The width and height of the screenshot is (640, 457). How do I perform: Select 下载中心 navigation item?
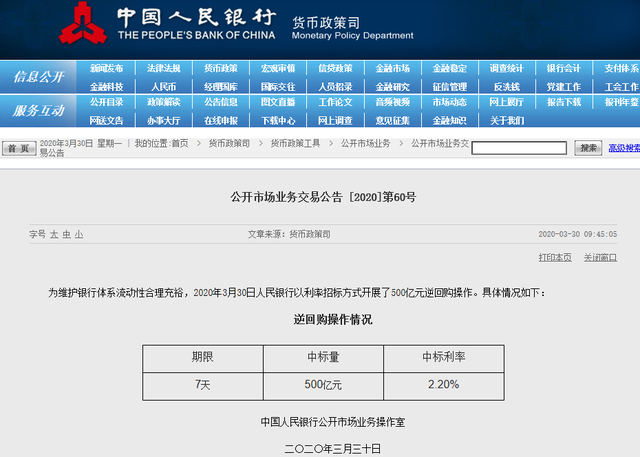click(278, 120)
